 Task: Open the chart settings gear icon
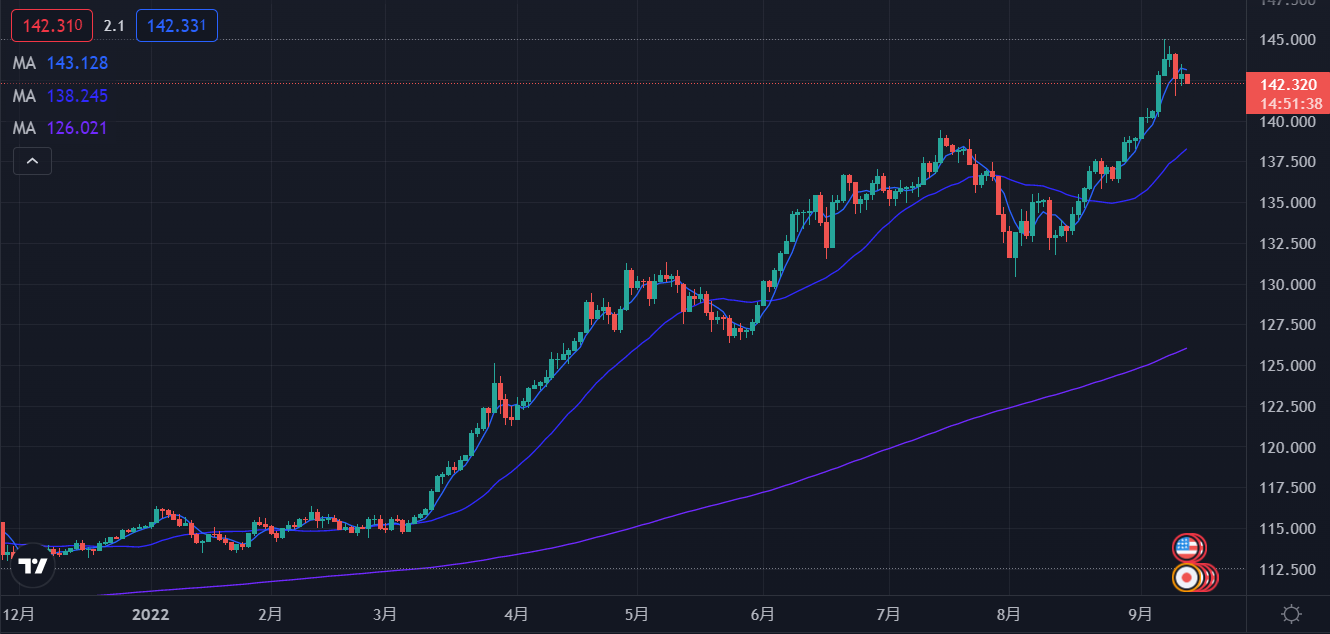(x=1291, y=613)
